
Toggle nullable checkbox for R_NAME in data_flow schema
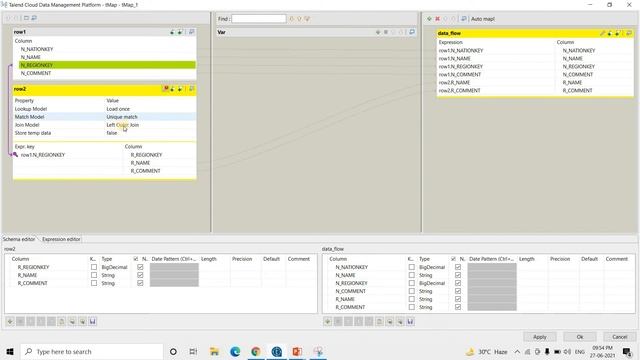pos(458,299)
